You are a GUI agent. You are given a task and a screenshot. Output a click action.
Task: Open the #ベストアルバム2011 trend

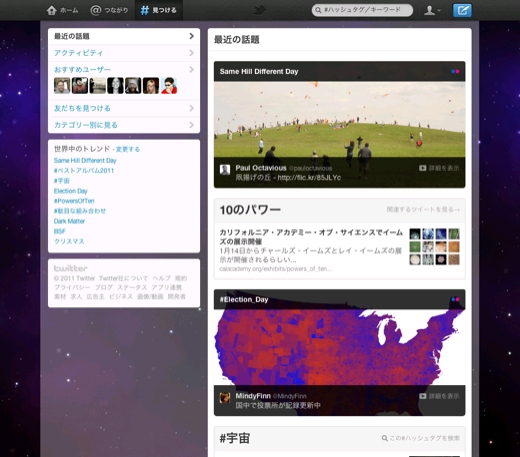84,171
